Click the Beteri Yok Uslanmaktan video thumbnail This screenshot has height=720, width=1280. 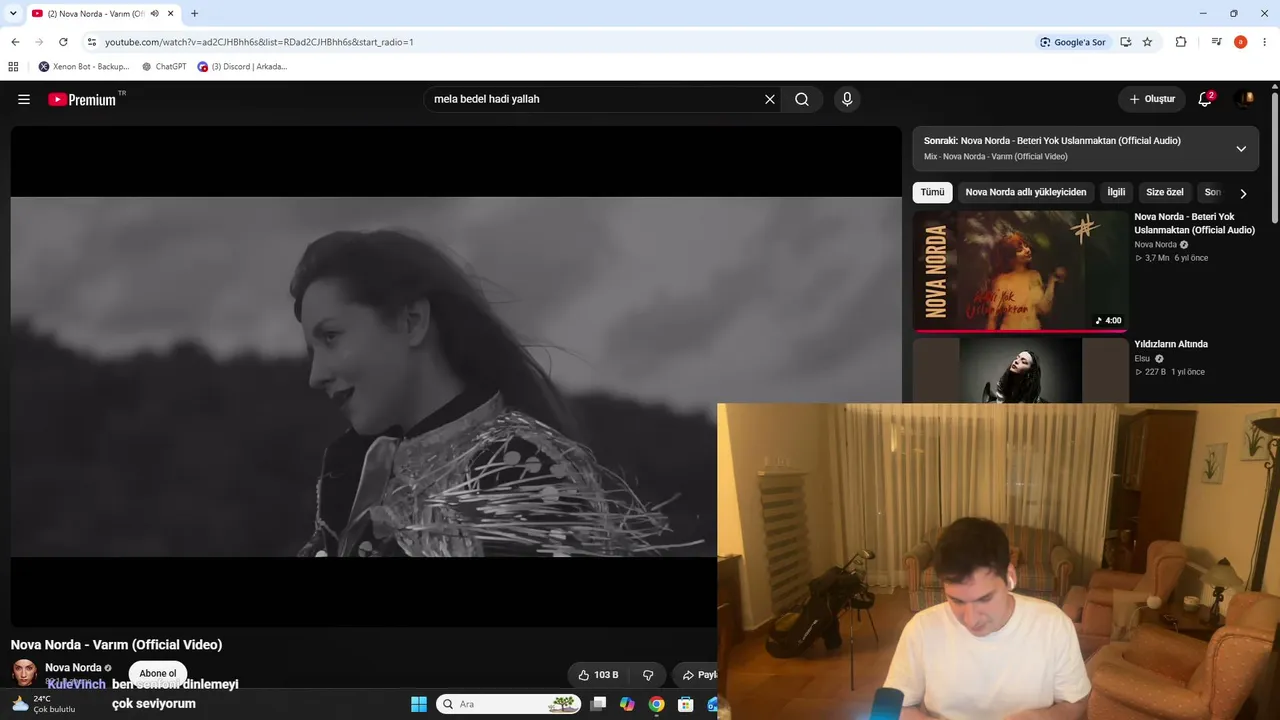pyautogui.click(x=1020, y=270)
